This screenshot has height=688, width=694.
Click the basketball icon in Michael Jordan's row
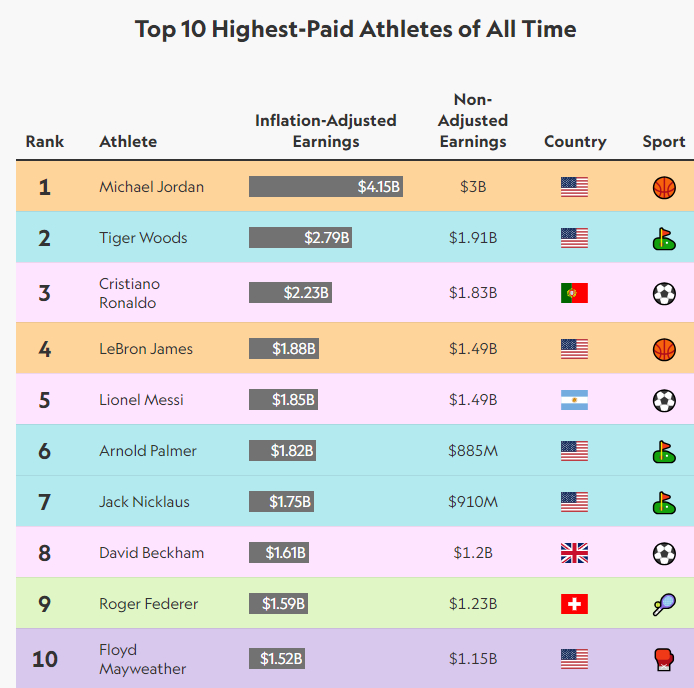664,187
